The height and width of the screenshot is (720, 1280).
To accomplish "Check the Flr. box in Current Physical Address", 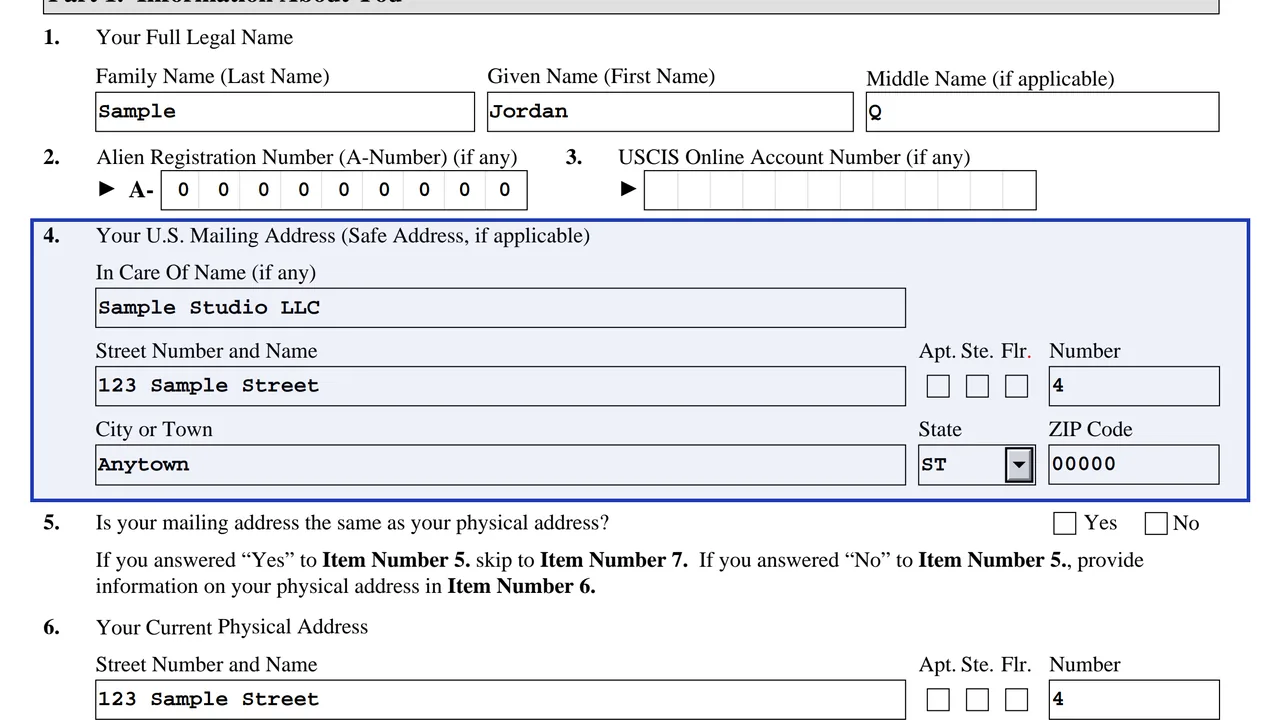I will click(x=1016, y=700).
